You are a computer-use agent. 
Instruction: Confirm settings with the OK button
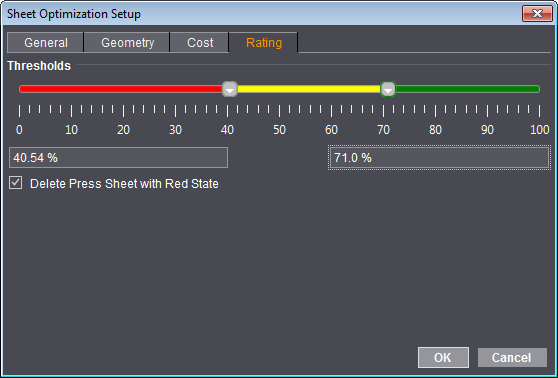coord(443,357)
